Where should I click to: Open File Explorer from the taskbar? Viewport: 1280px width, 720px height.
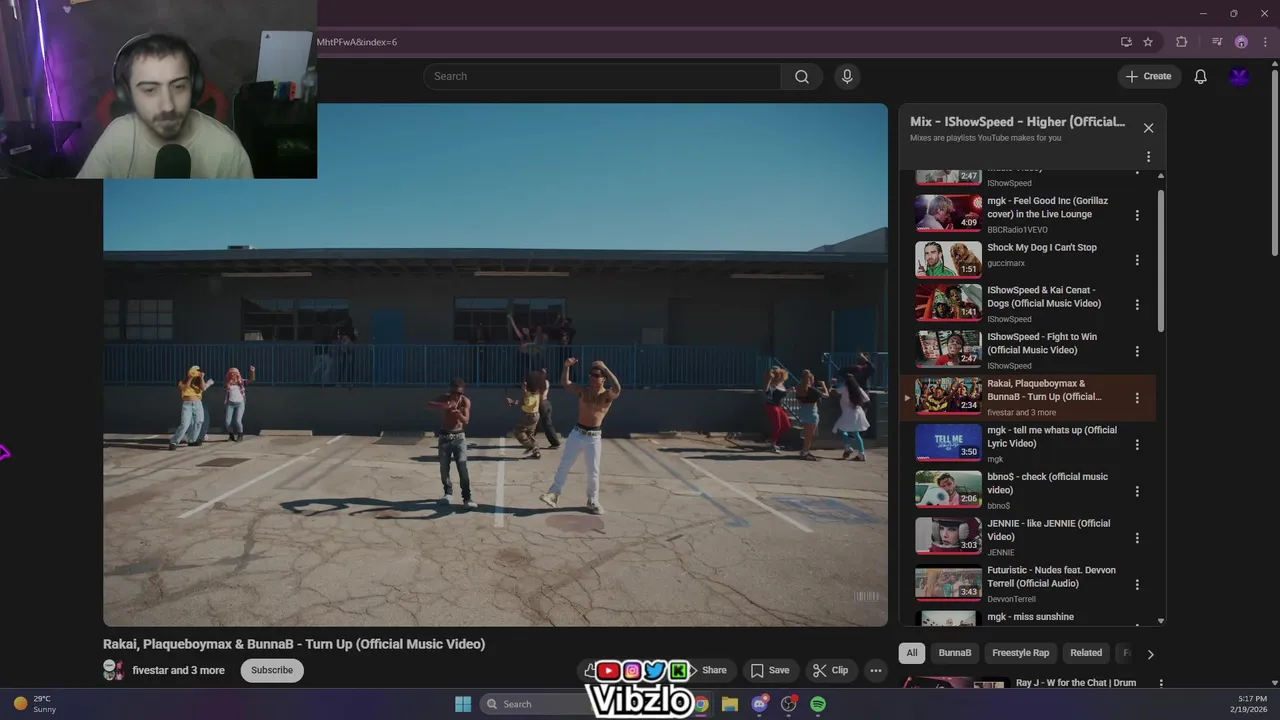pos(730,704)
